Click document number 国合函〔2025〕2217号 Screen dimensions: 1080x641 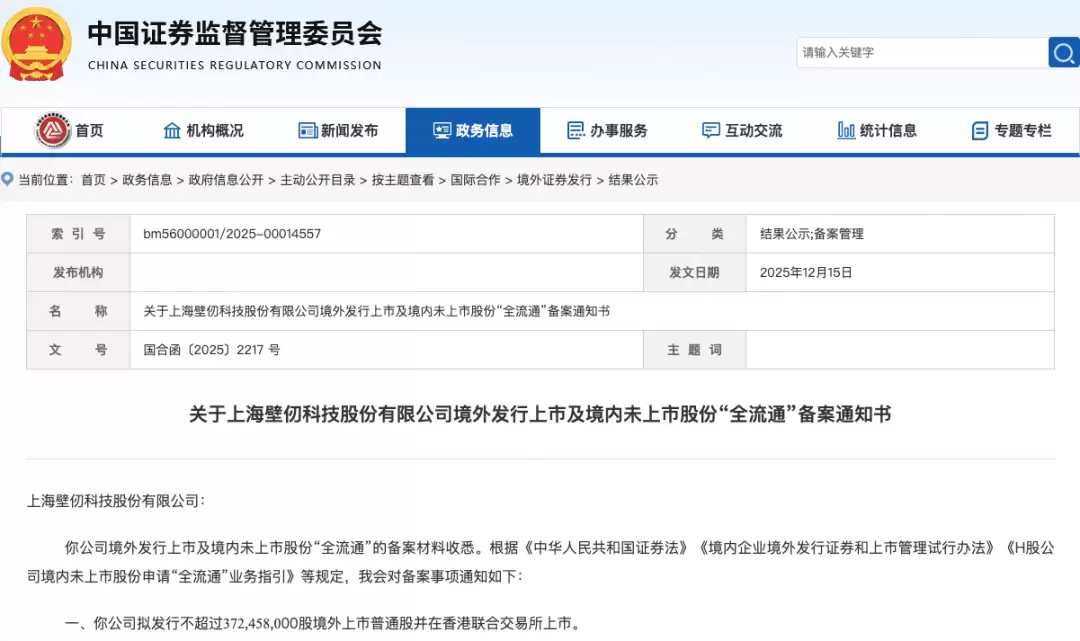pyautogui.click(x=211, y=350)
